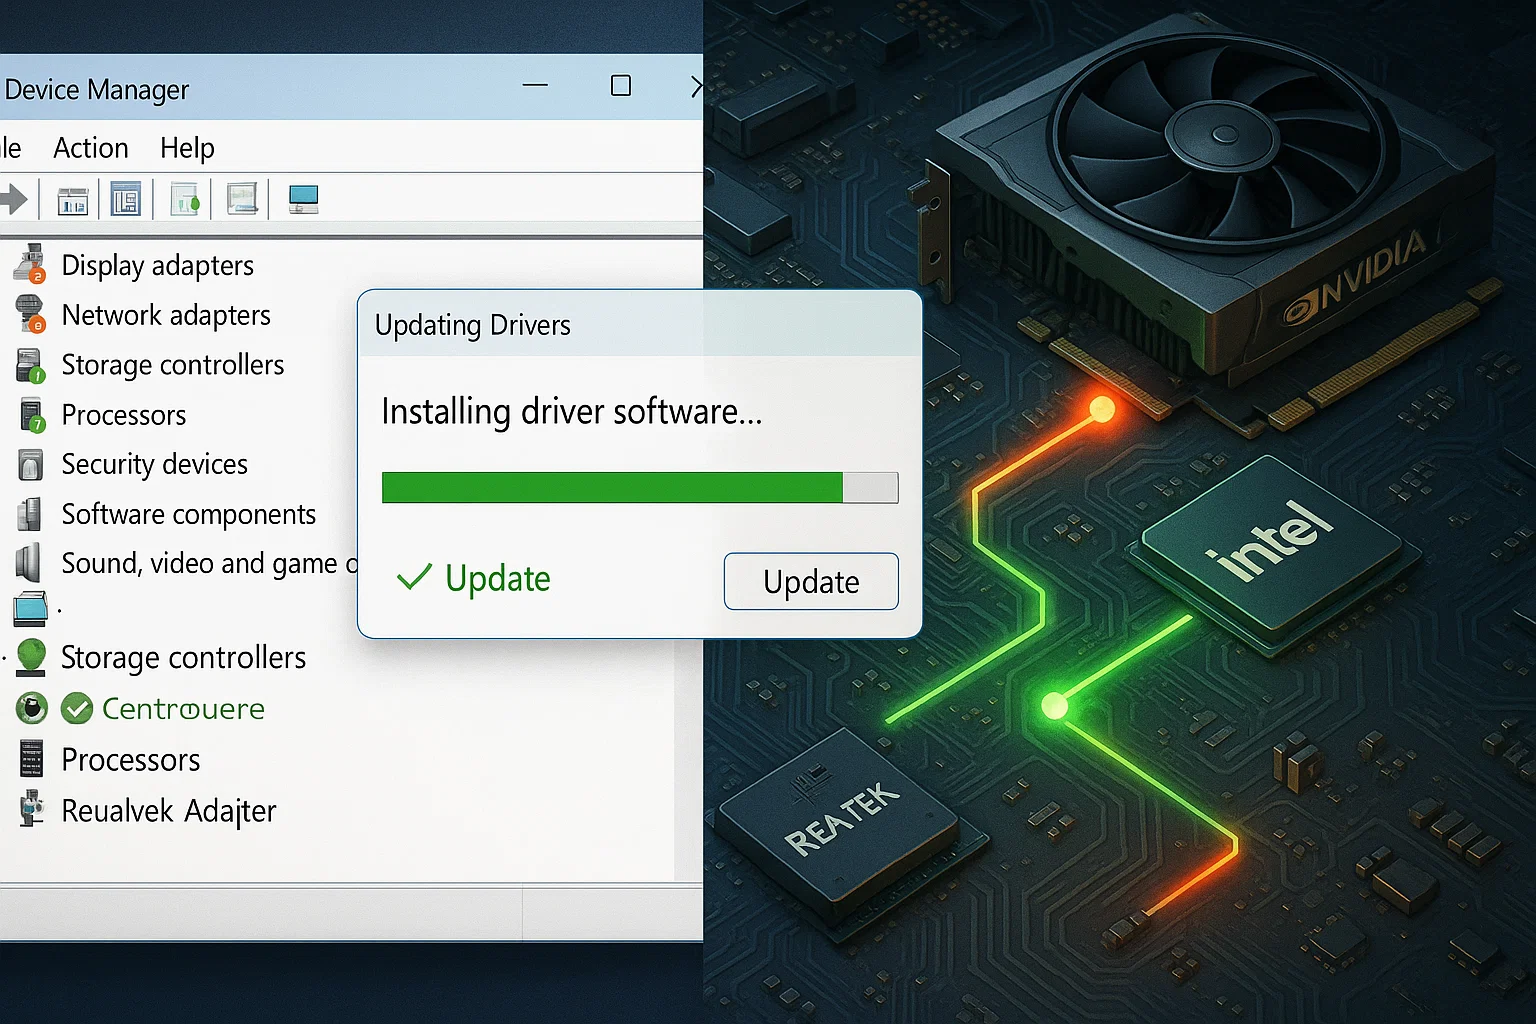The width and height of the screenshot is (1536, 1024).
Task: Click the green check beside Centrouere
Action: (x=77, y=708)
